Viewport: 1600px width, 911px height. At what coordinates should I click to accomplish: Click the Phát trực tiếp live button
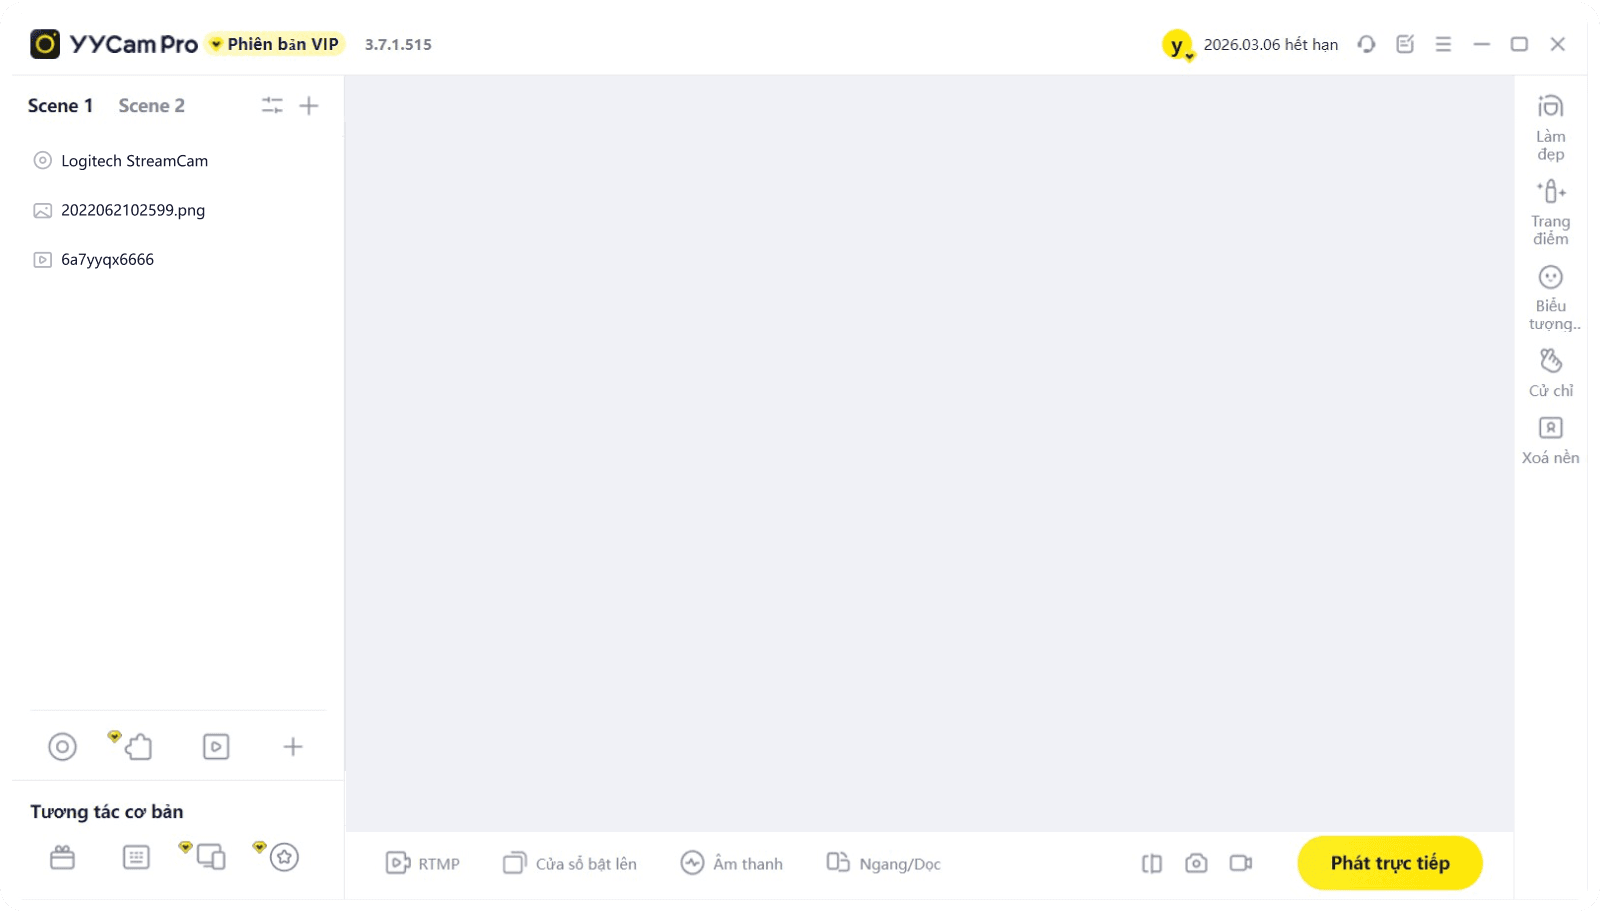pyautogui.click(x=1390, y=863)
